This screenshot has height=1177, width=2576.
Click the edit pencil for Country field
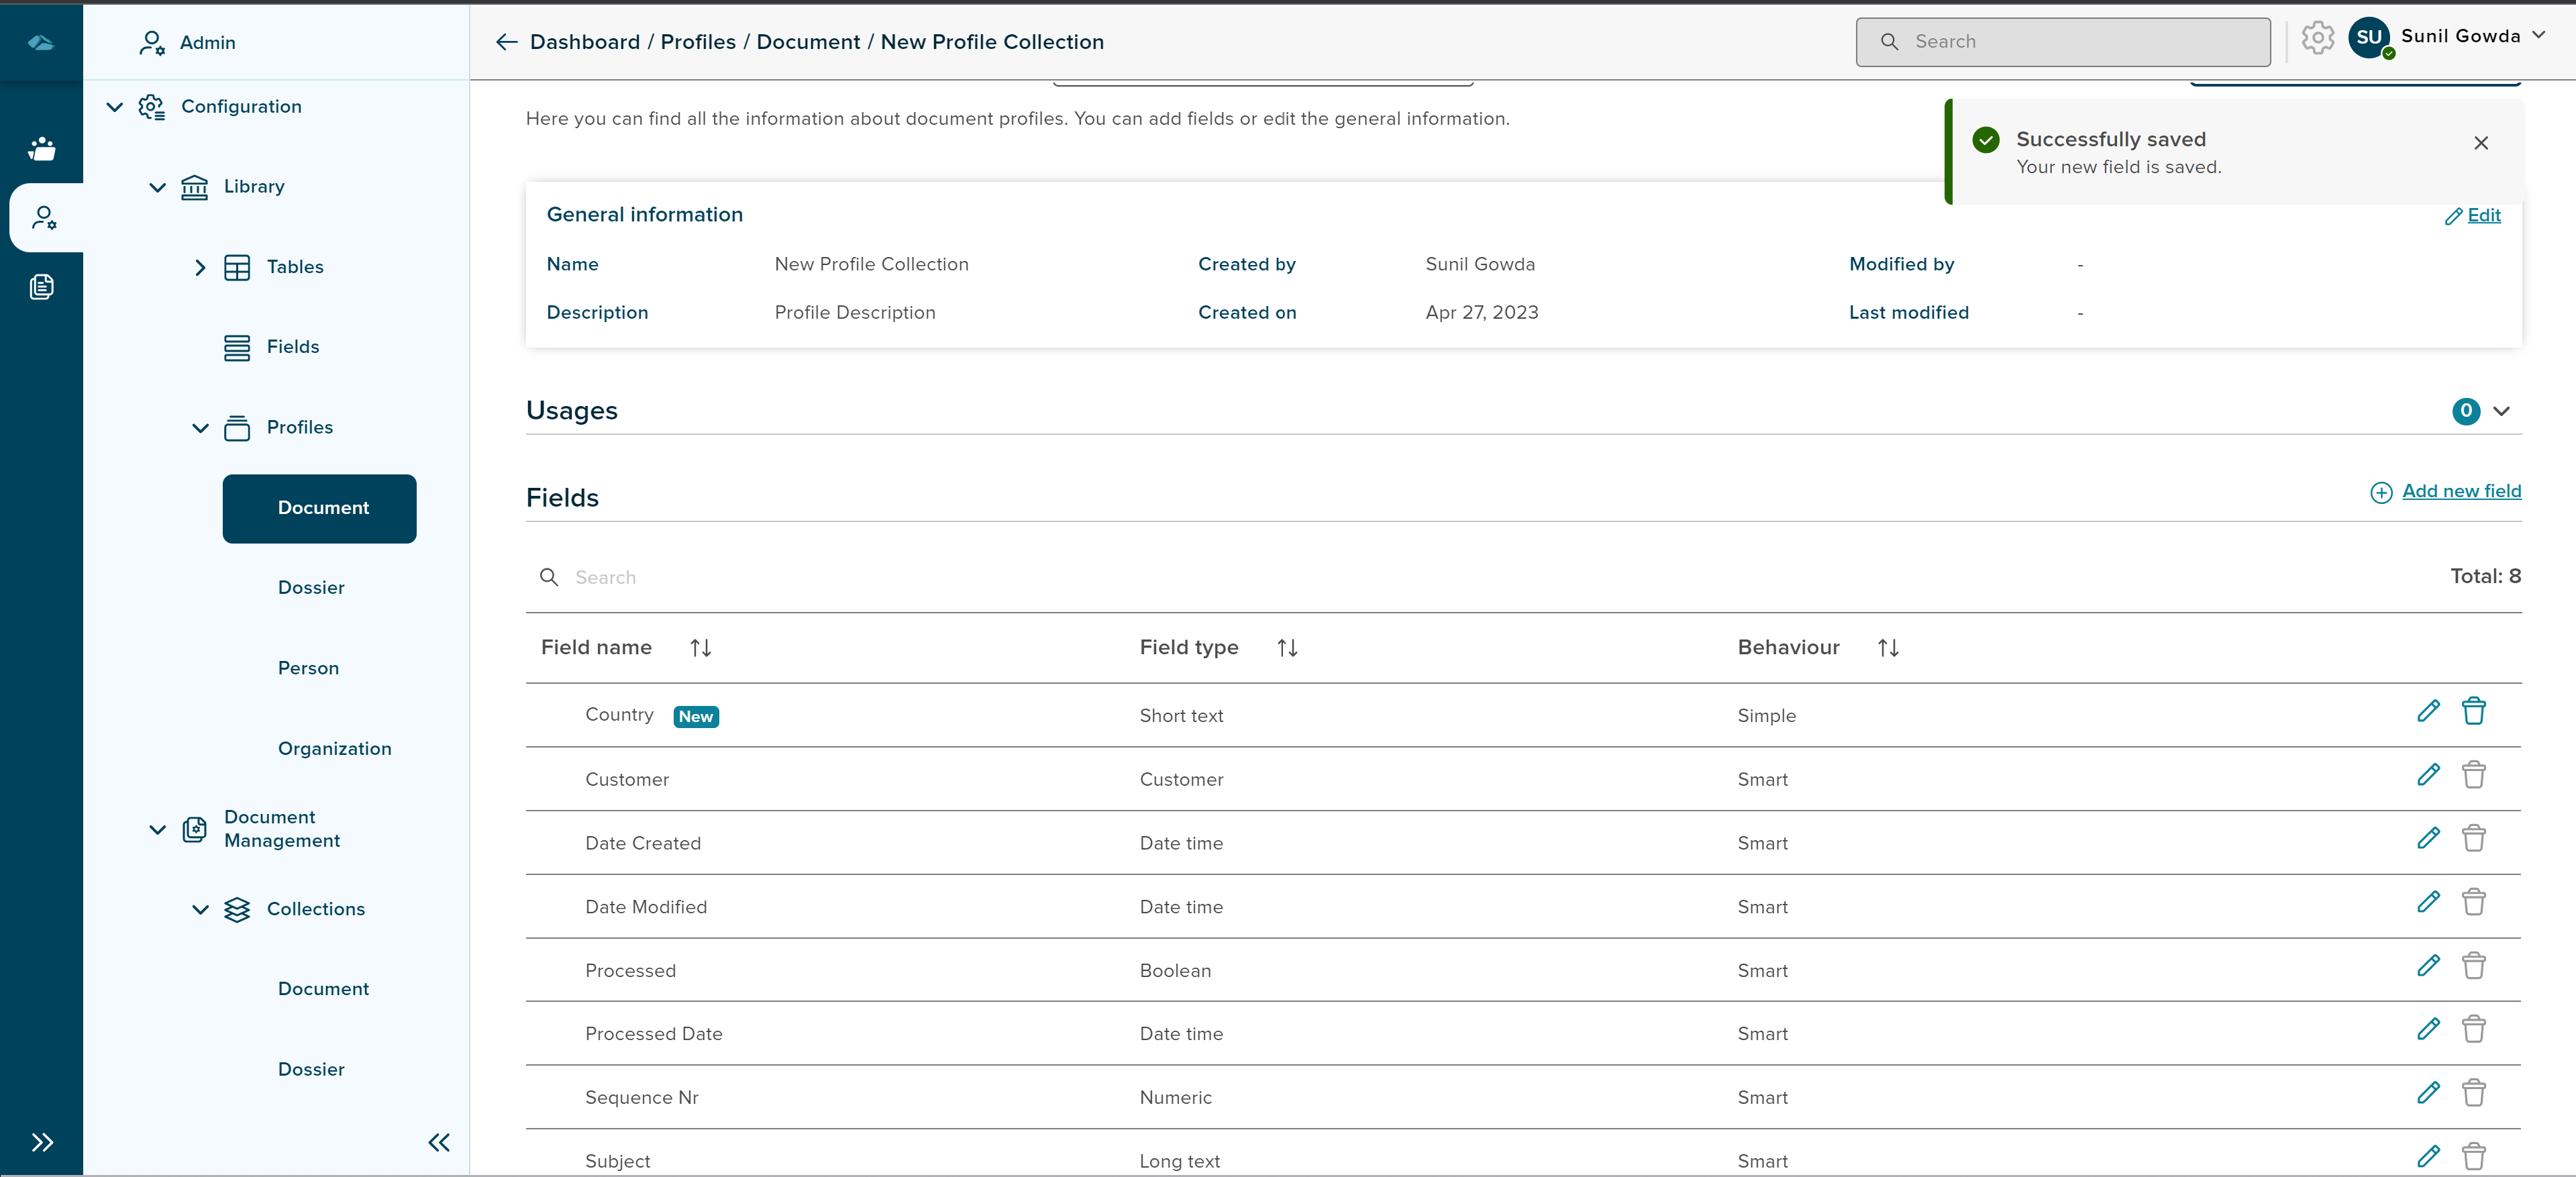[x=2428, y=711]
